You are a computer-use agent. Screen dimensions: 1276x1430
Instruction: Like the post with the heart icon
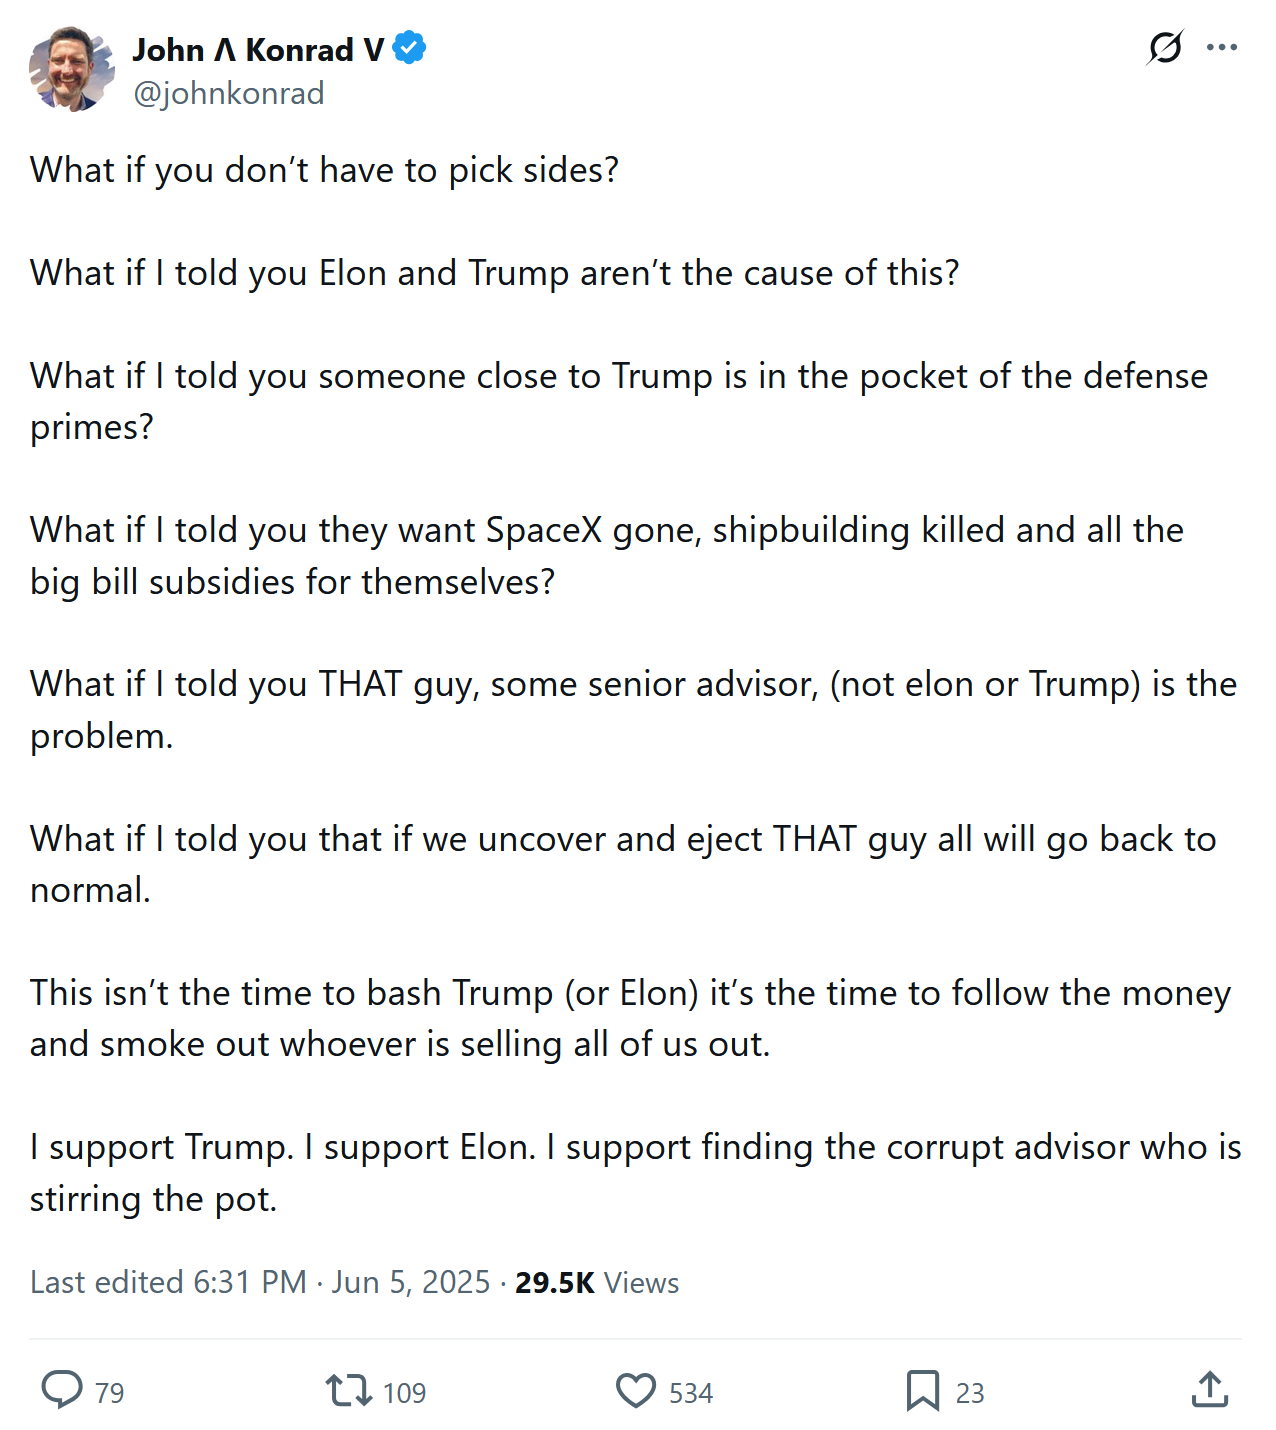pos(636,1390)
